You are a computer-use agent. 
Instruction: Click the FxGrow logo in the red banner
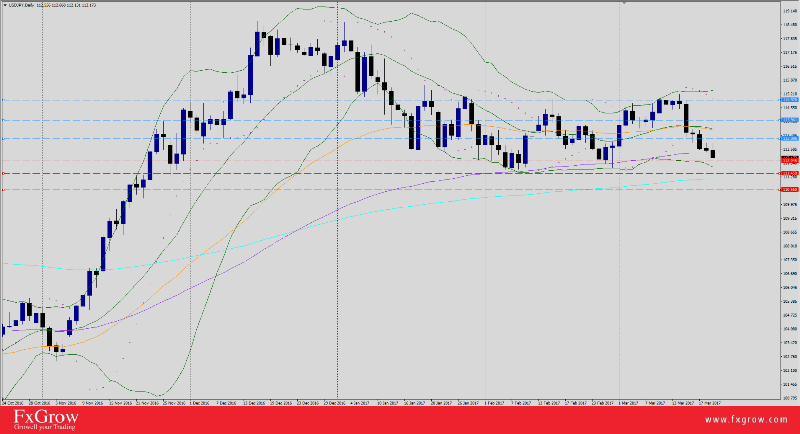coord(45,415)
